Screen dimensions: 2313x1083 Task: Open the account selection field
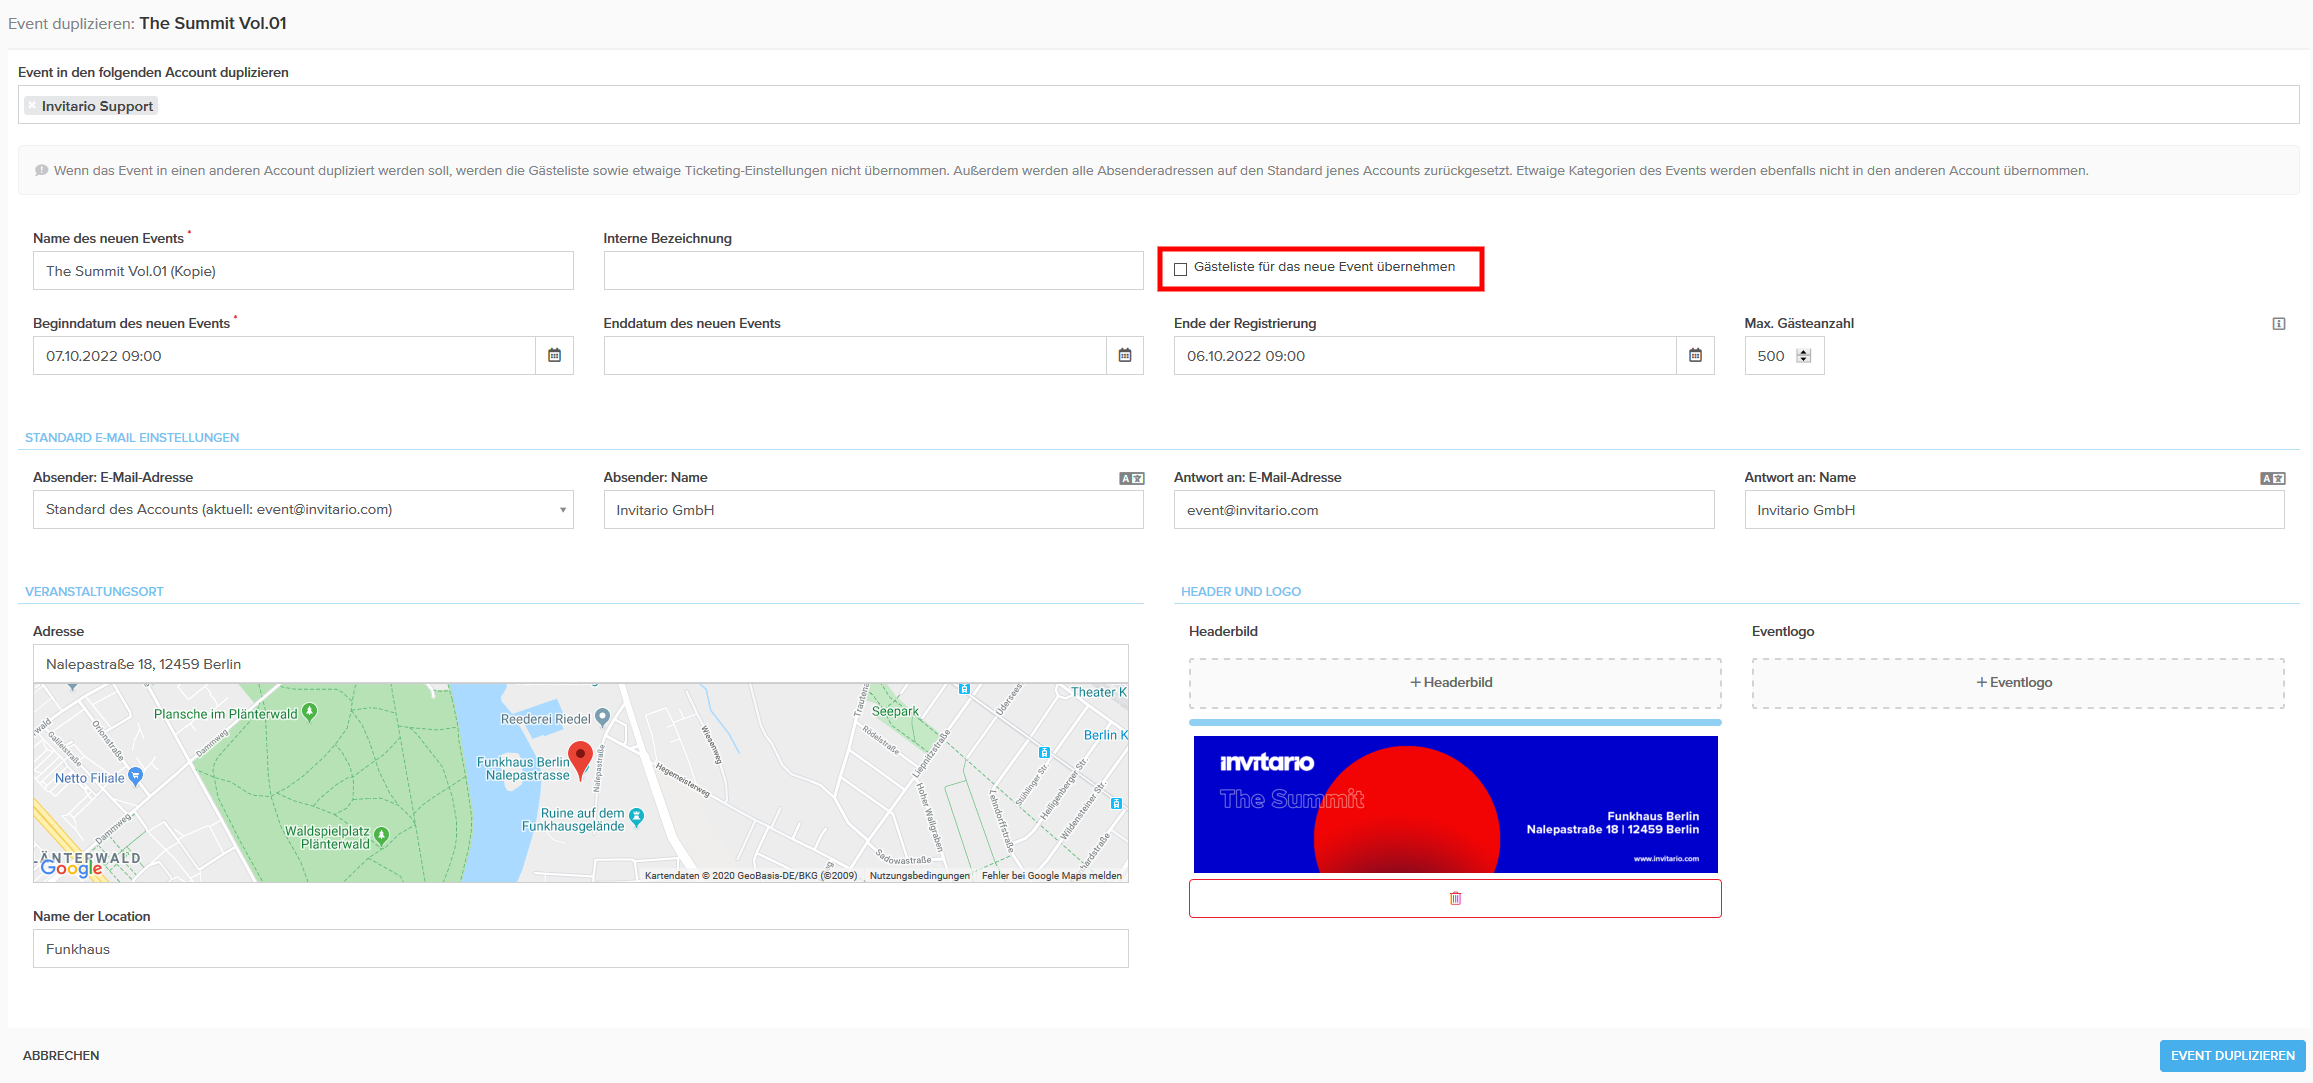coord(1200,106)
